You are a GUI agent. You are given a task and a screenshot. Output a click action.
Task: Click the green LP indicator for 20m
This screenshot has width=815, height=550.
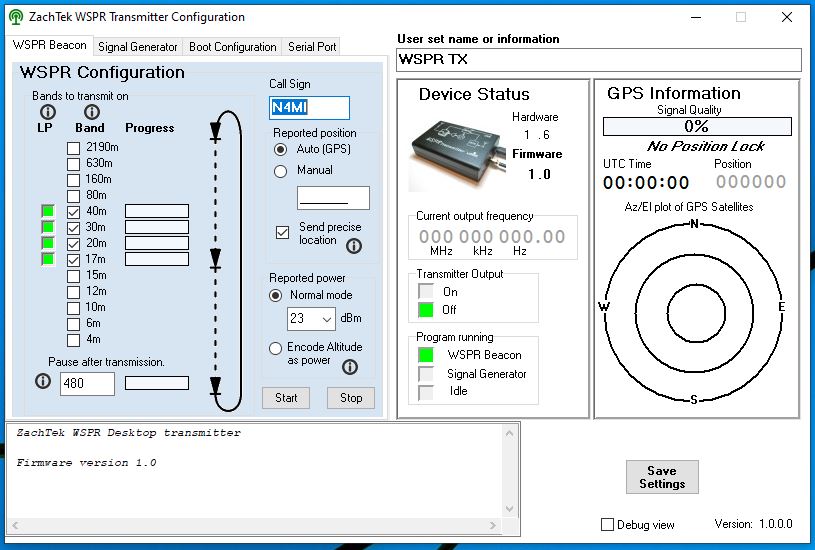click(48, 243)
